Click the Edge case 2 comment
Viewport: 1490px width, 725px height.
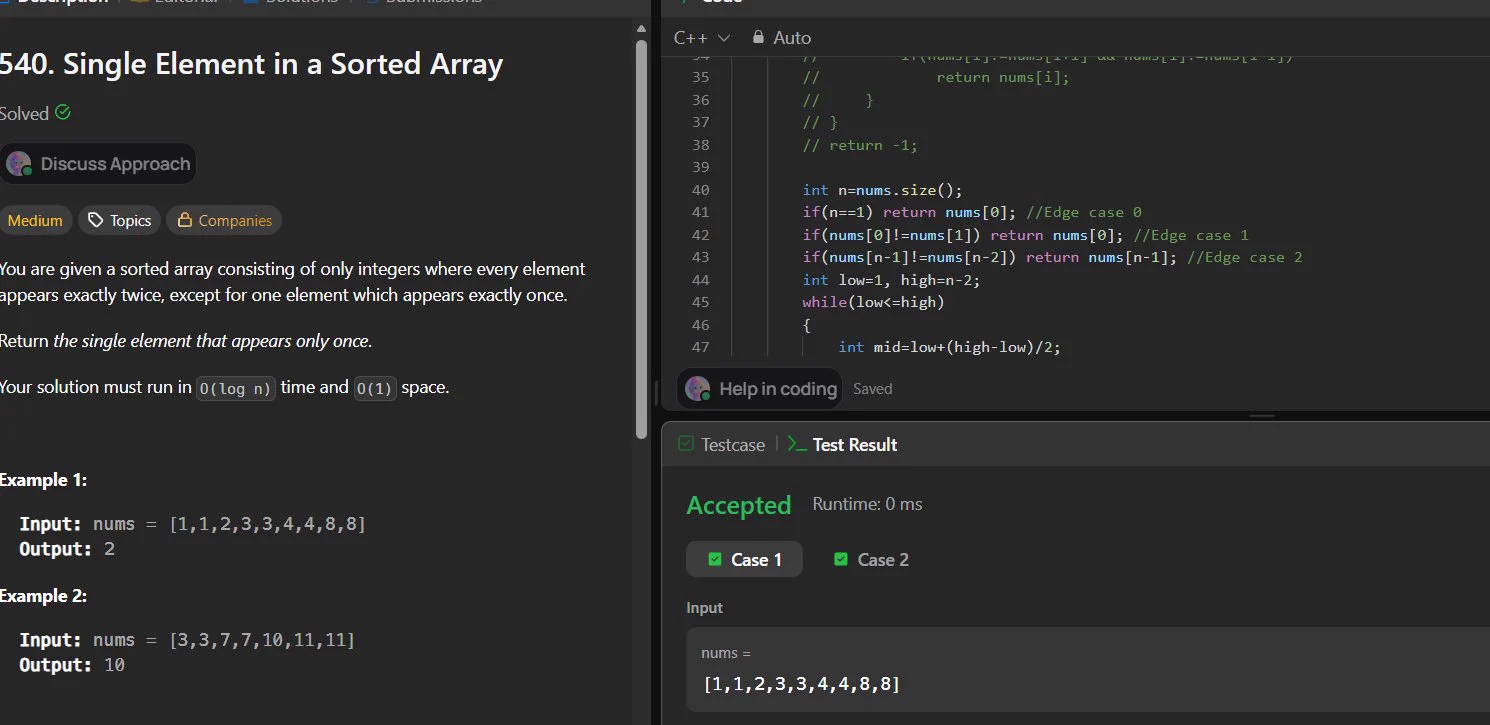1245,257
